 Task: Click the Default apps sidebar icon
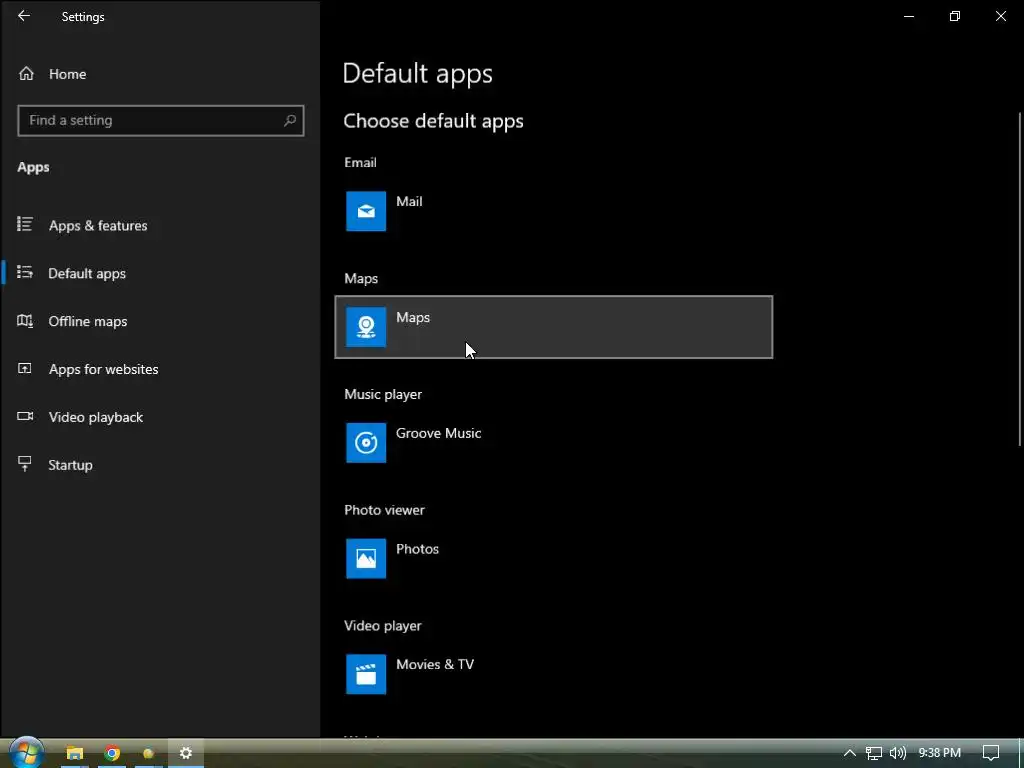25,272
